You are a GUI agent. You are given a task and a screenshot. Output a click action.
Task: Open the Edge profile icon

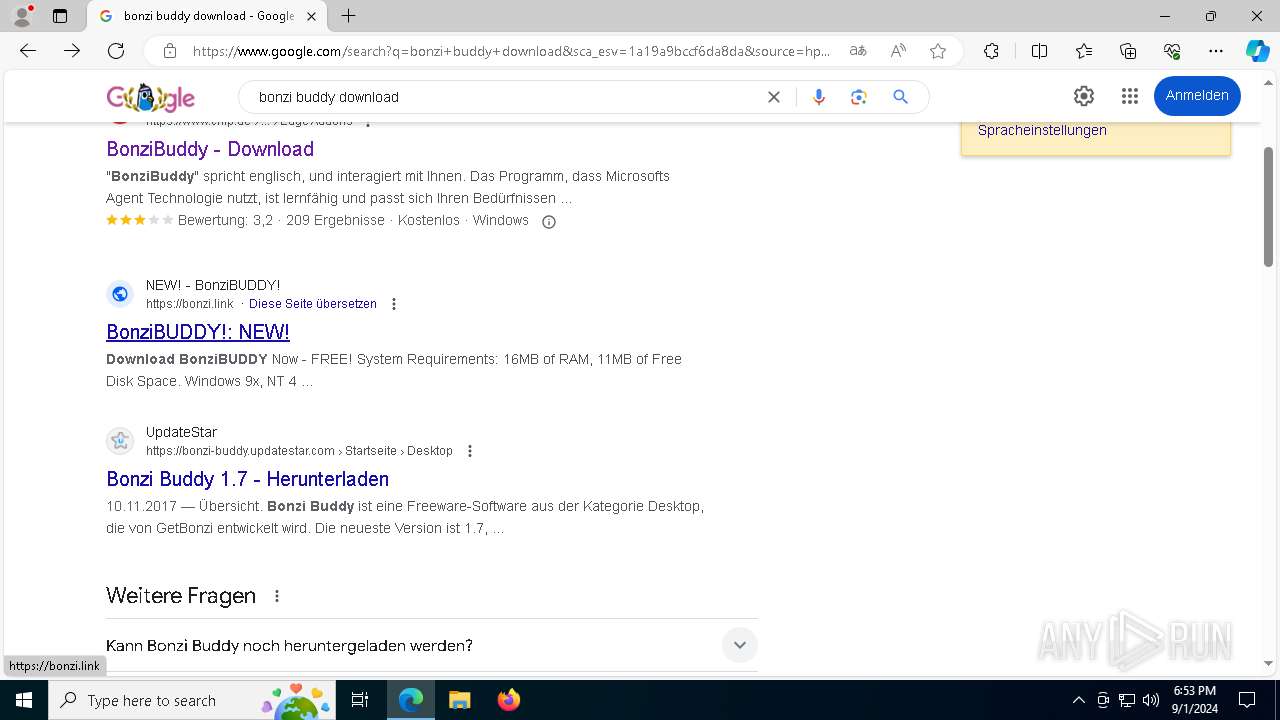click(21, 16)
